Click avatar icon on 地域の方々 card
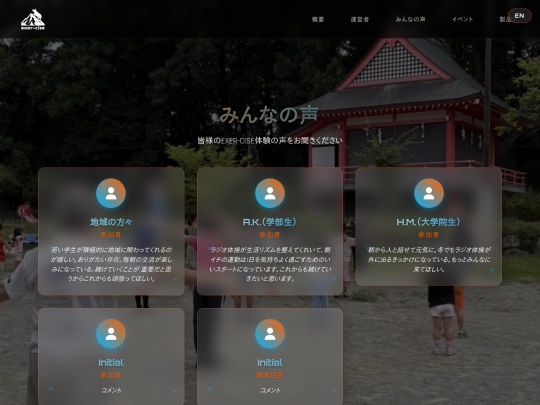 pos(111,193)
